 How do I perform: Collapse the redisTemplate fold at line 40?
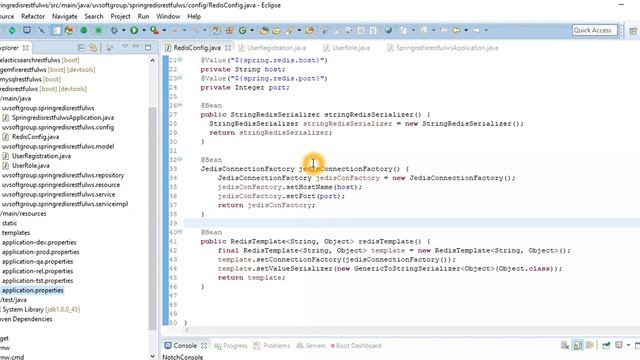180,232
